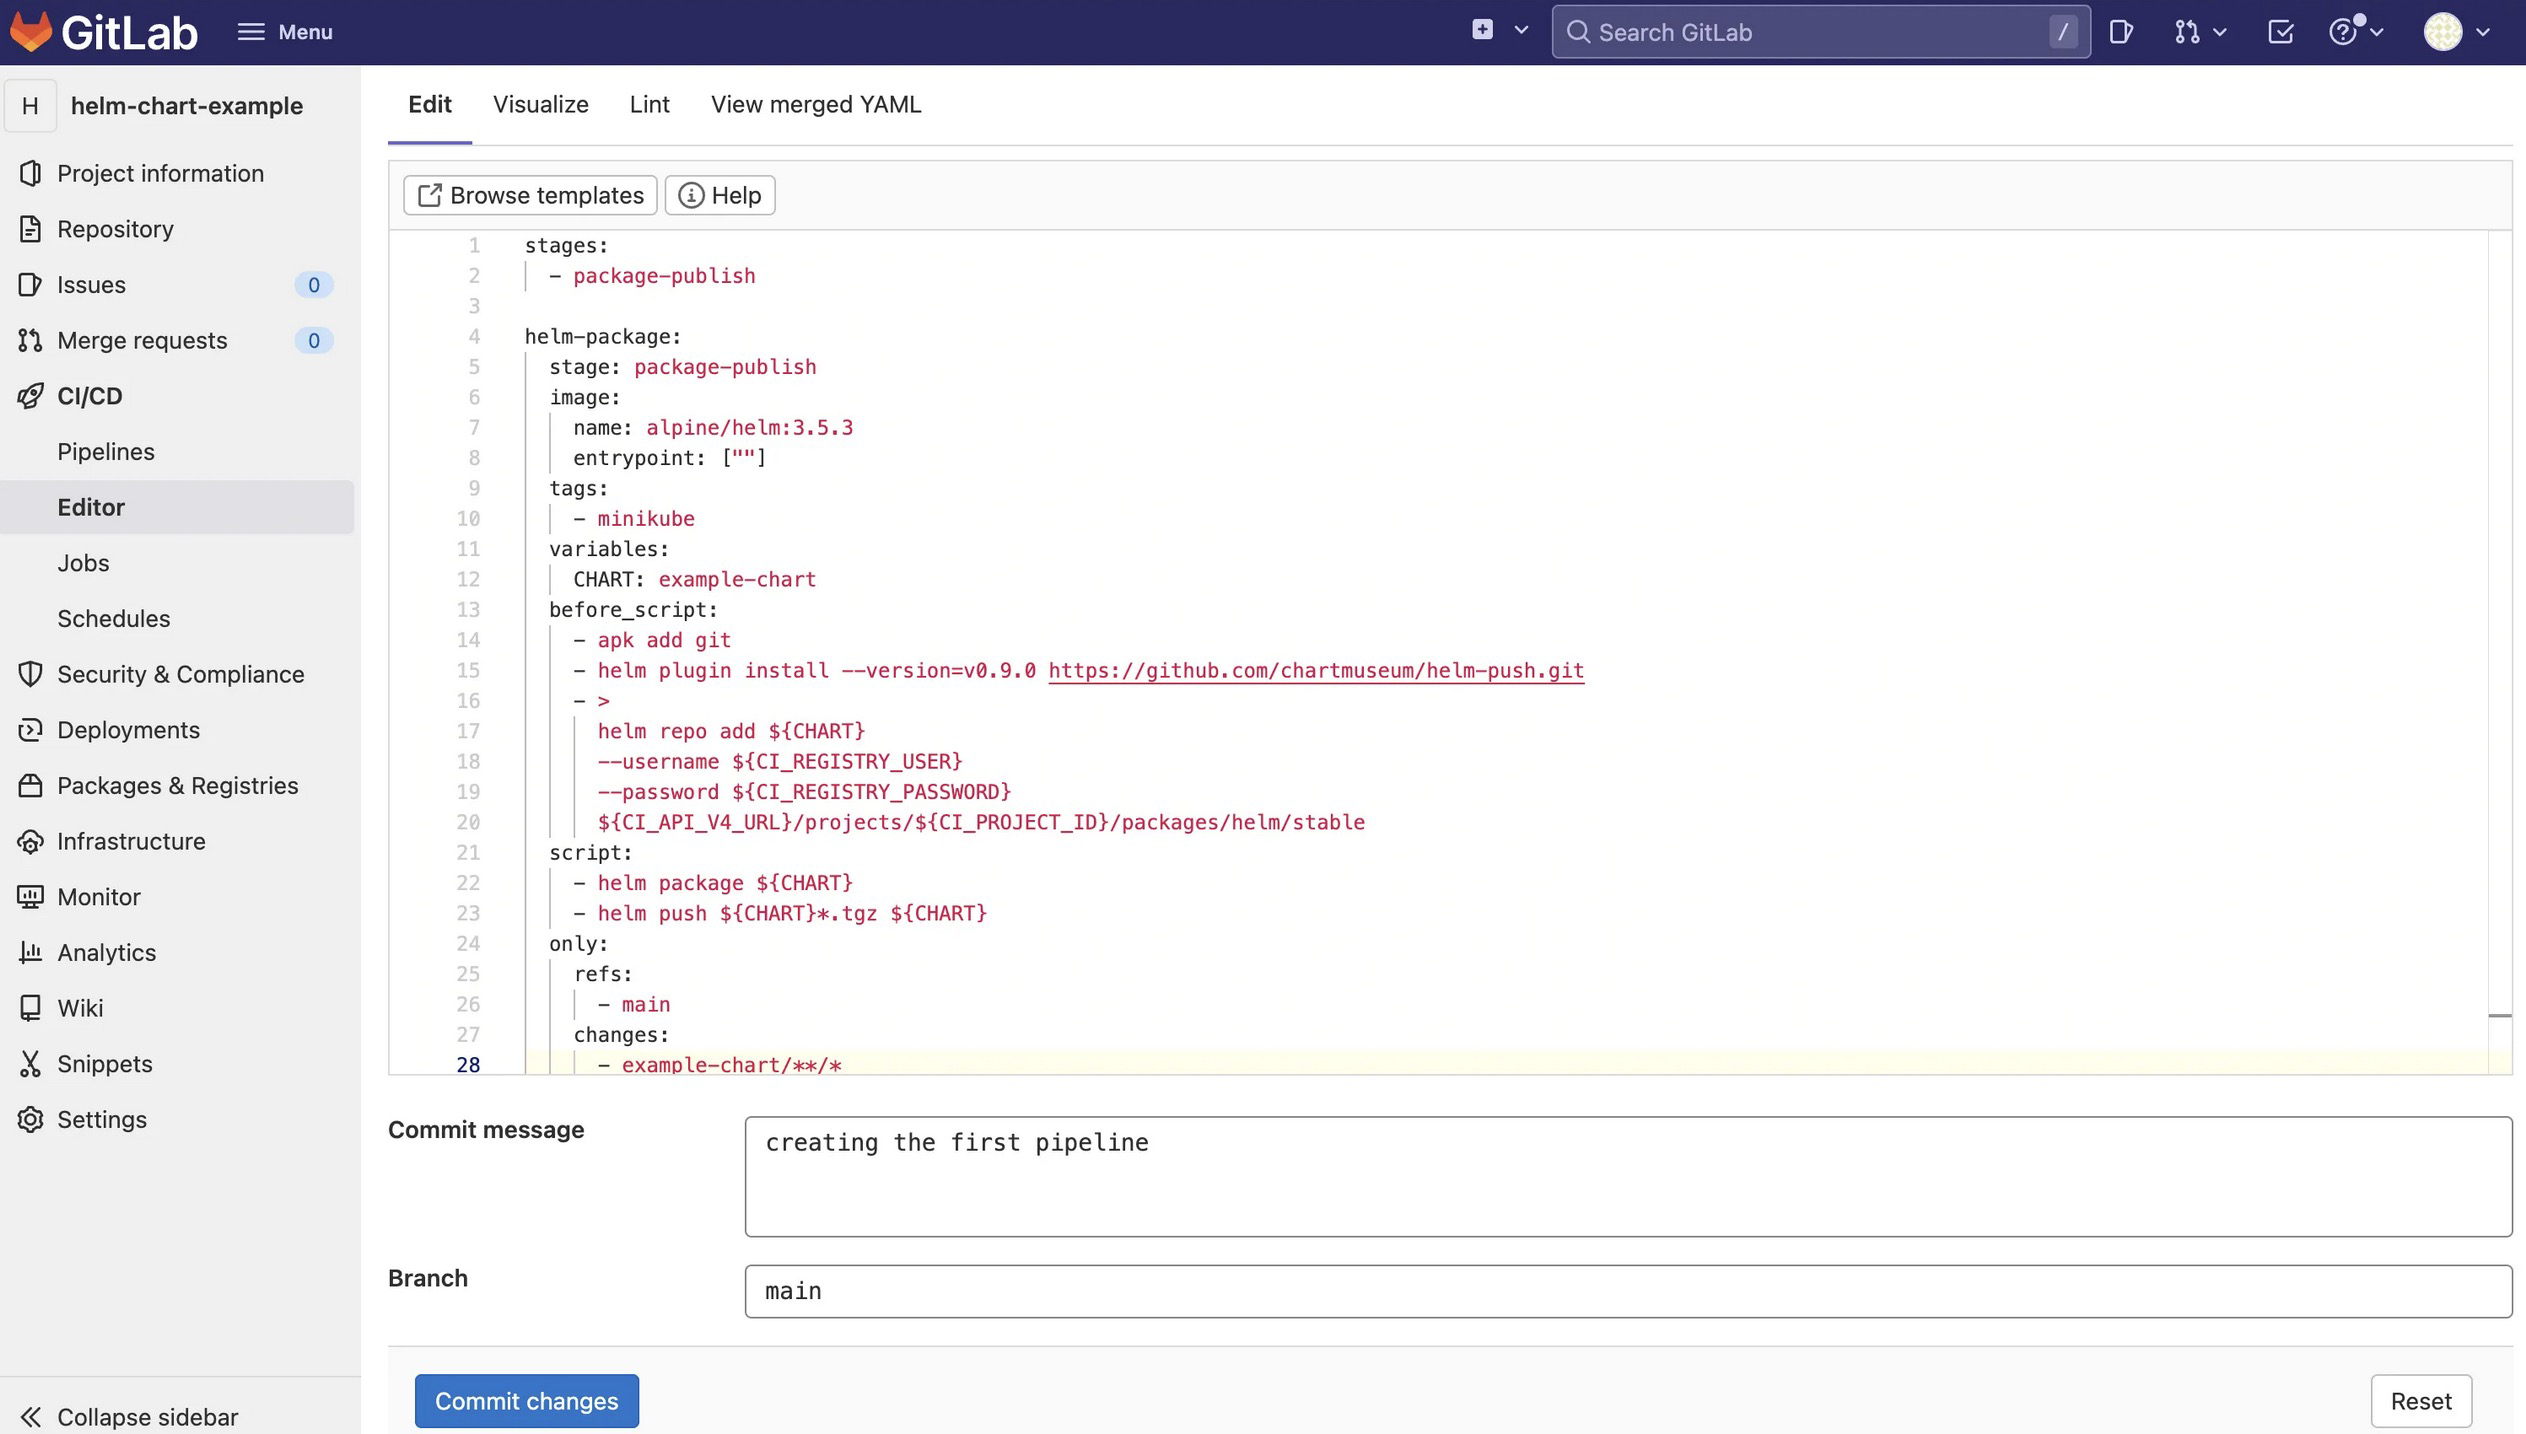2526x1434 pixels.
Task: Click the Merge requests sidebar icon
Action: coord(30,340)
